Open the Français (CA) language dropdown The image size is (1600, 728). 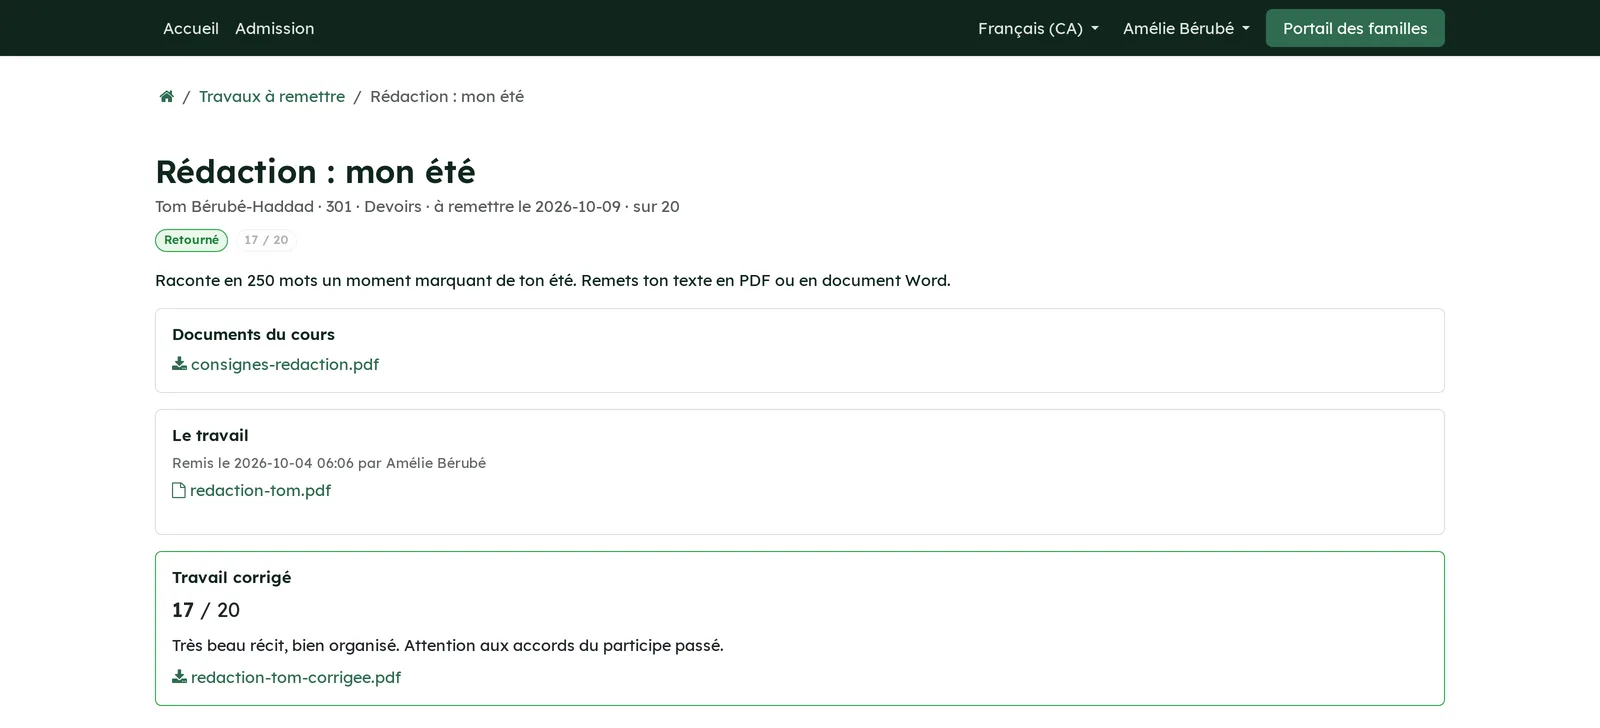[x=1038, y=28]
